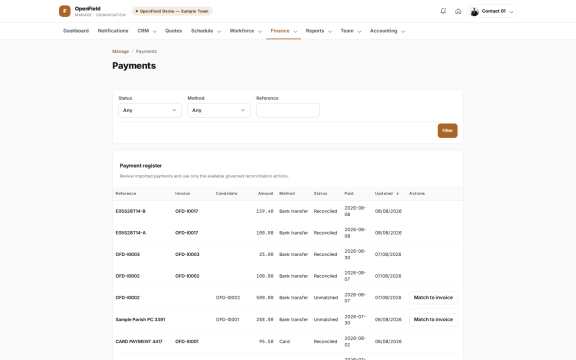The width and height of the screenshot is (576, 360).
Task: Open invoice "OFD-I0003" in the 25.00 row
Action: pos(187,254)
